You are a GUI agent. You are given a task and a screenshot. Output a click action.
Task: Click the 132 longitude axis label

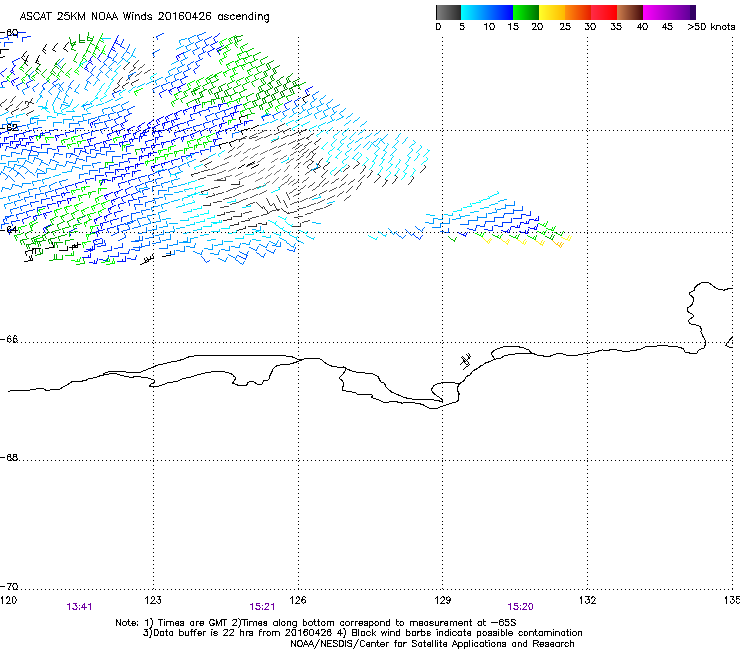[x=588, y=600]
